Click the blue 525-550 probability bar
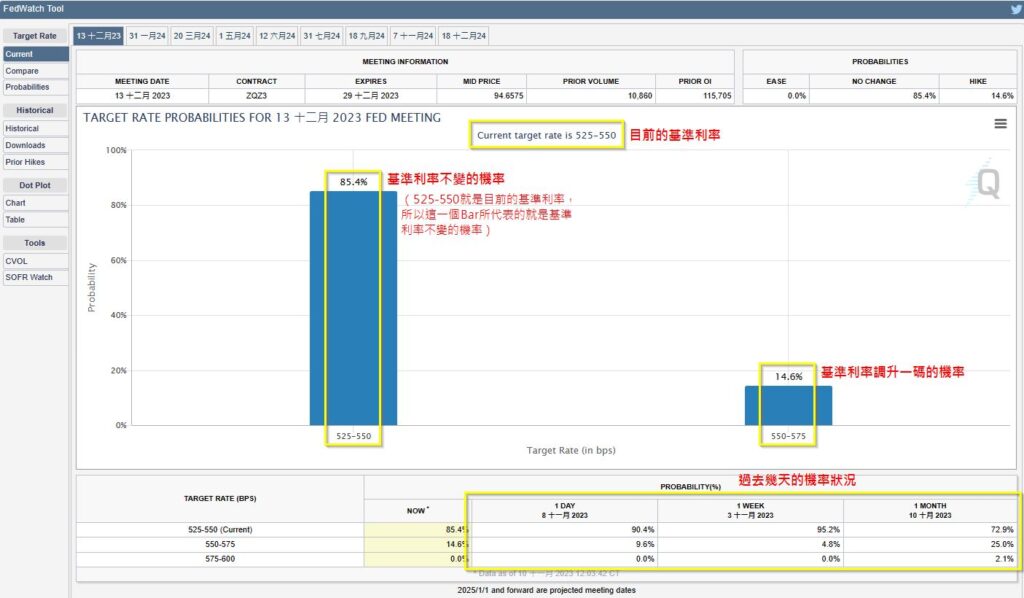Viewport: 1024px width, 598px height. 353,308
